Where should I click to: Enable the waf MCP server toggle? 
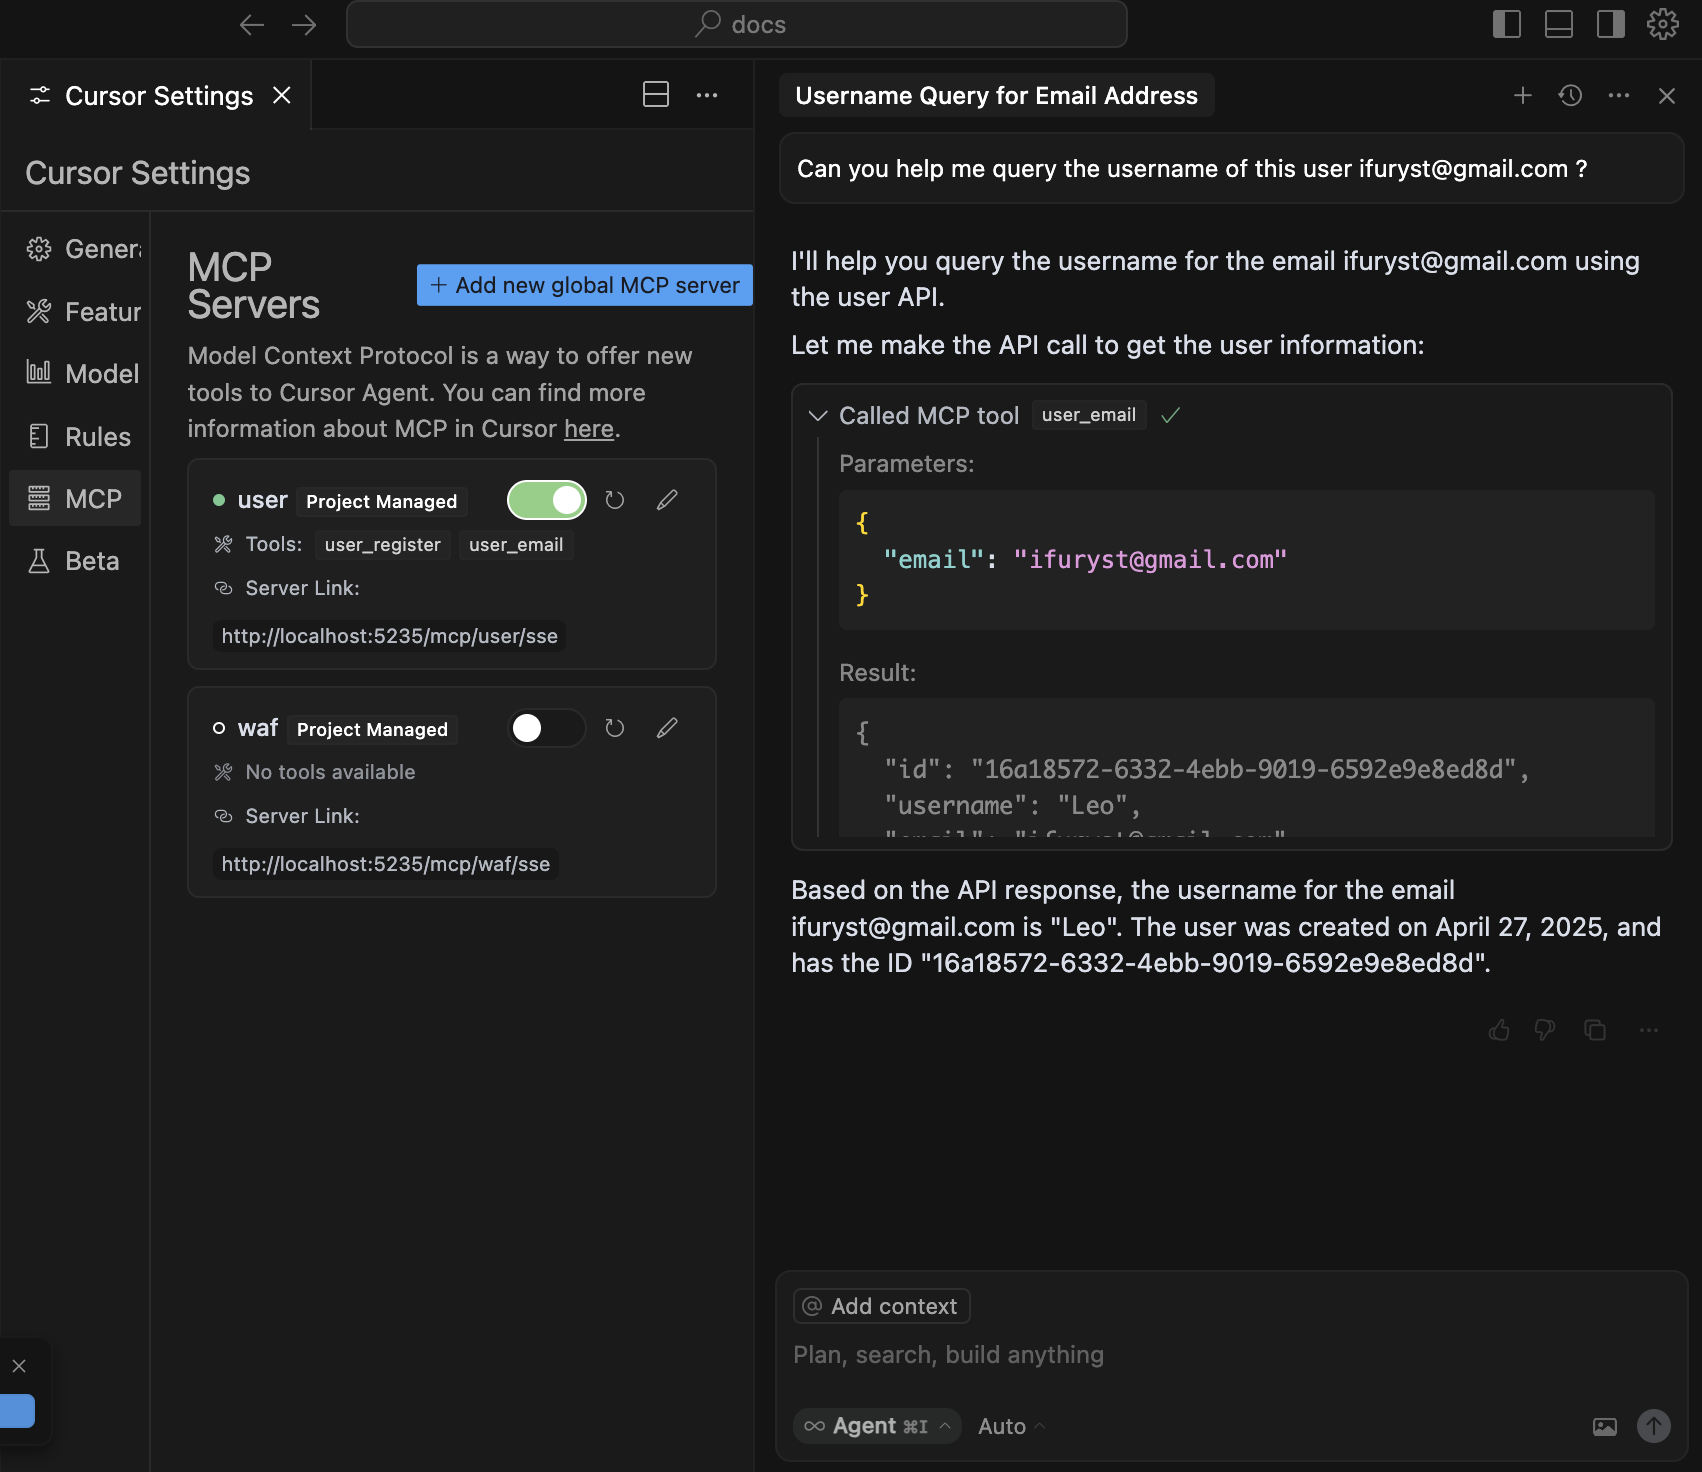[x=547, y=728]
